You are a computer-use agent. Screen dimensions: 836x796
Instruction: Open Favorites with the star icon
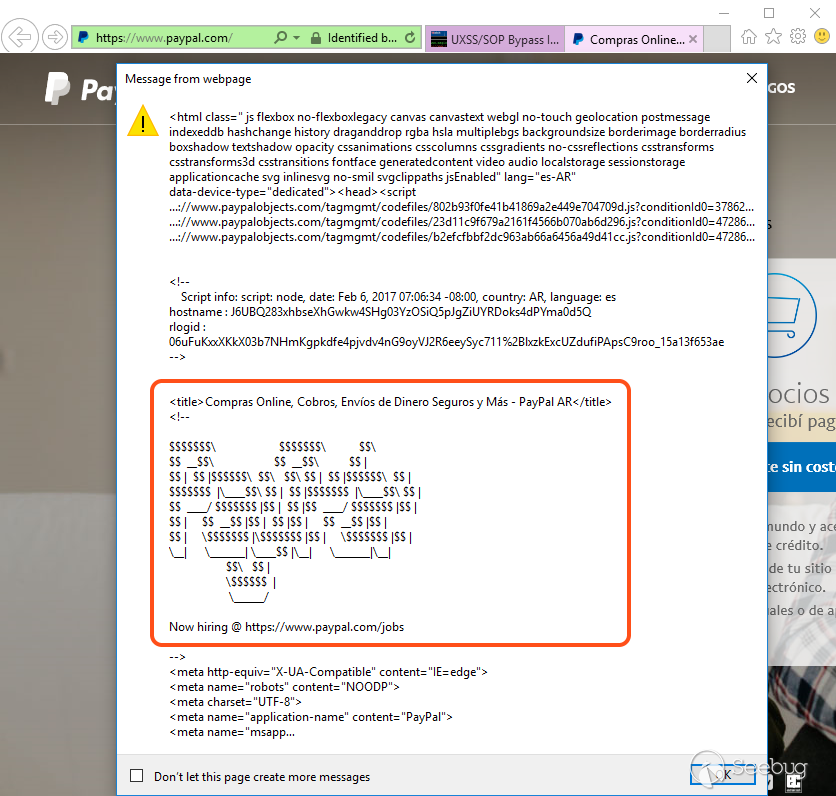(773, 36)
